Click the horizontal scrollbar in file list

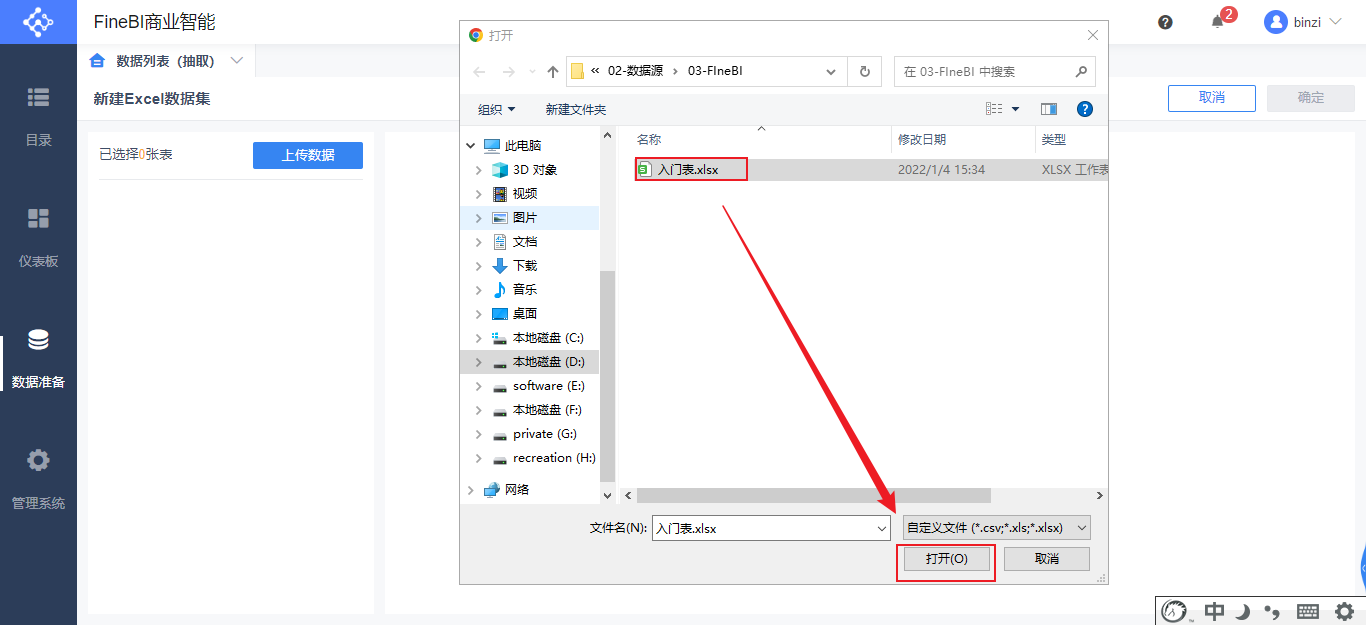(x=813, y=495)
